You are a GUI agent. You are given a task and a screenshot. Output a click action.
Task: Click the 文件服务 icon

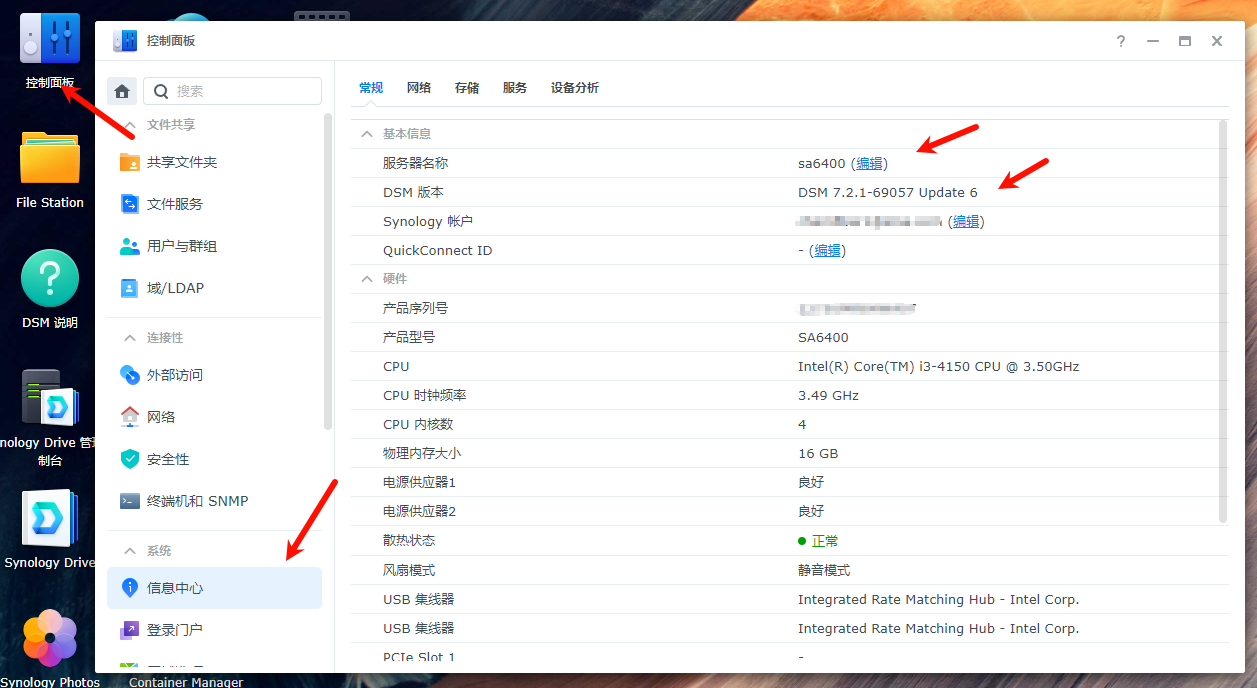(x=130, y=204)
